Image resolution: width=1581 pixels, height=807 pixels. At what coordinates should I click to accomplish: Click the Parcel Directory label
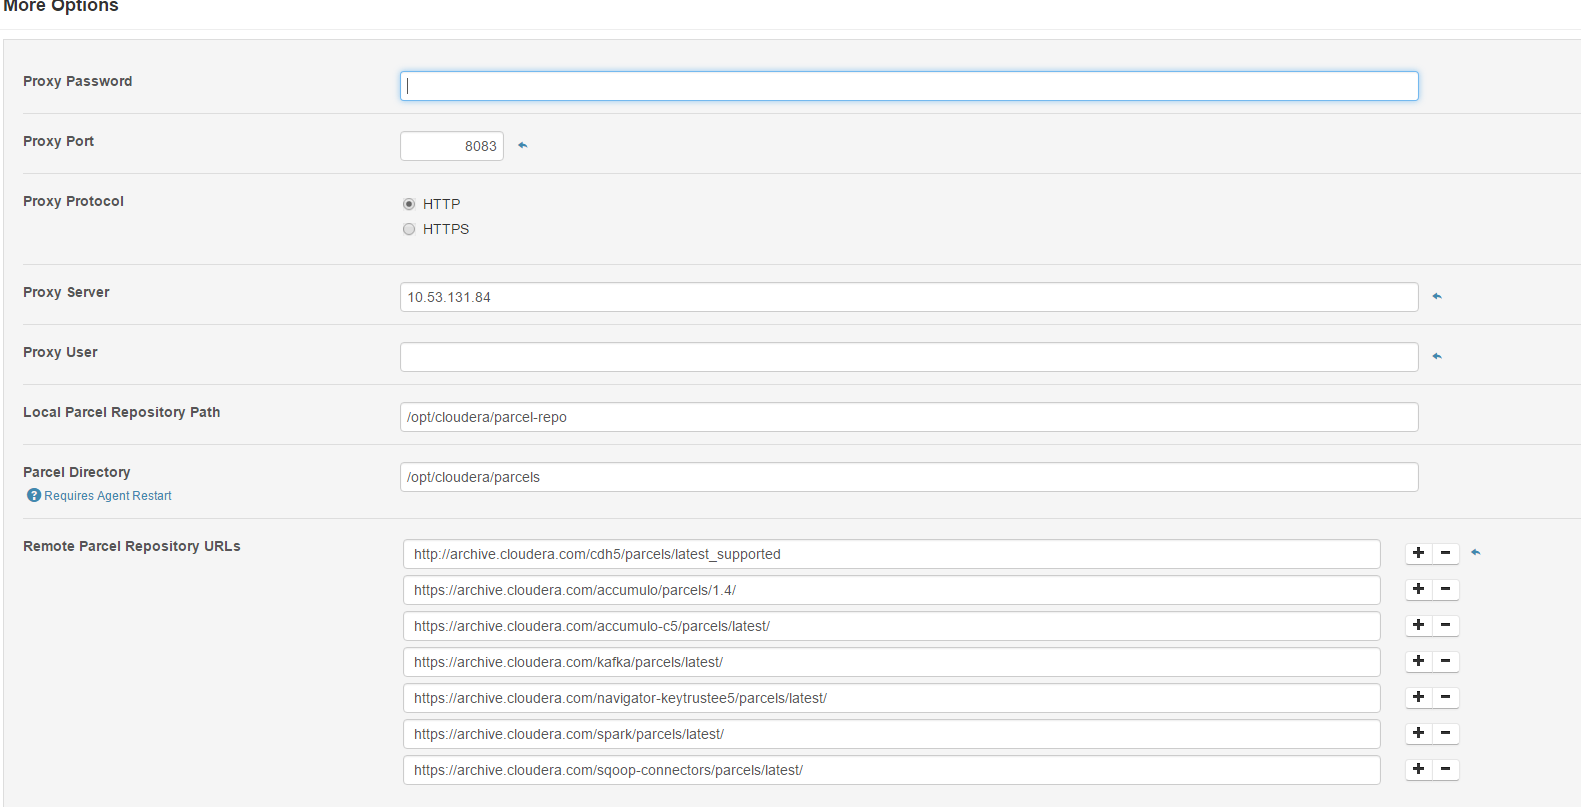[77, 472]
